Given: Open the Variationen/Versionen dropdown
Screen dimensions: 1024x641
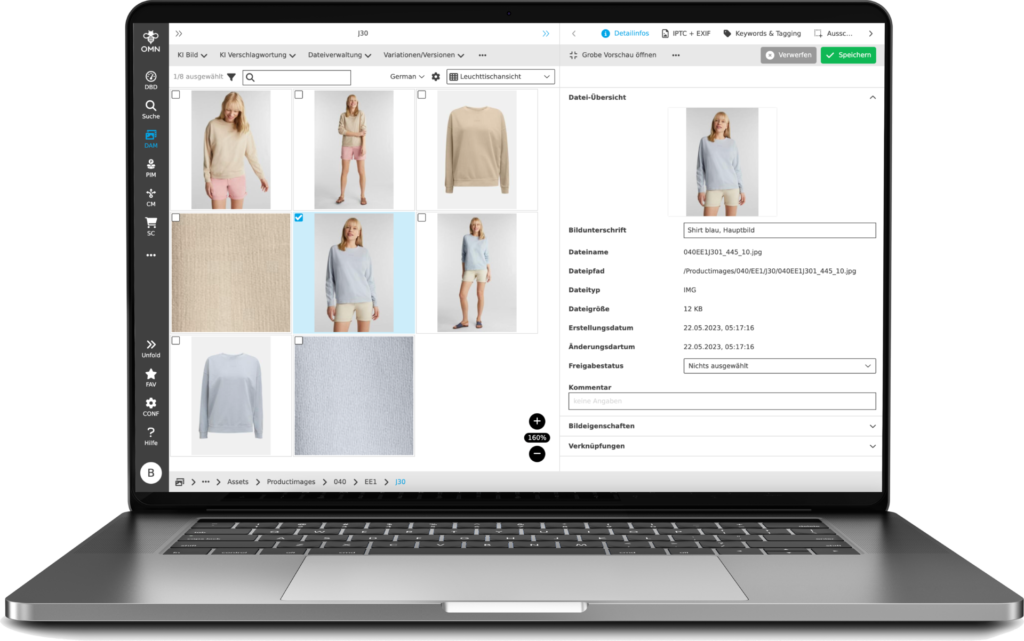Looking at the screenshot, I should pos(424,55).
